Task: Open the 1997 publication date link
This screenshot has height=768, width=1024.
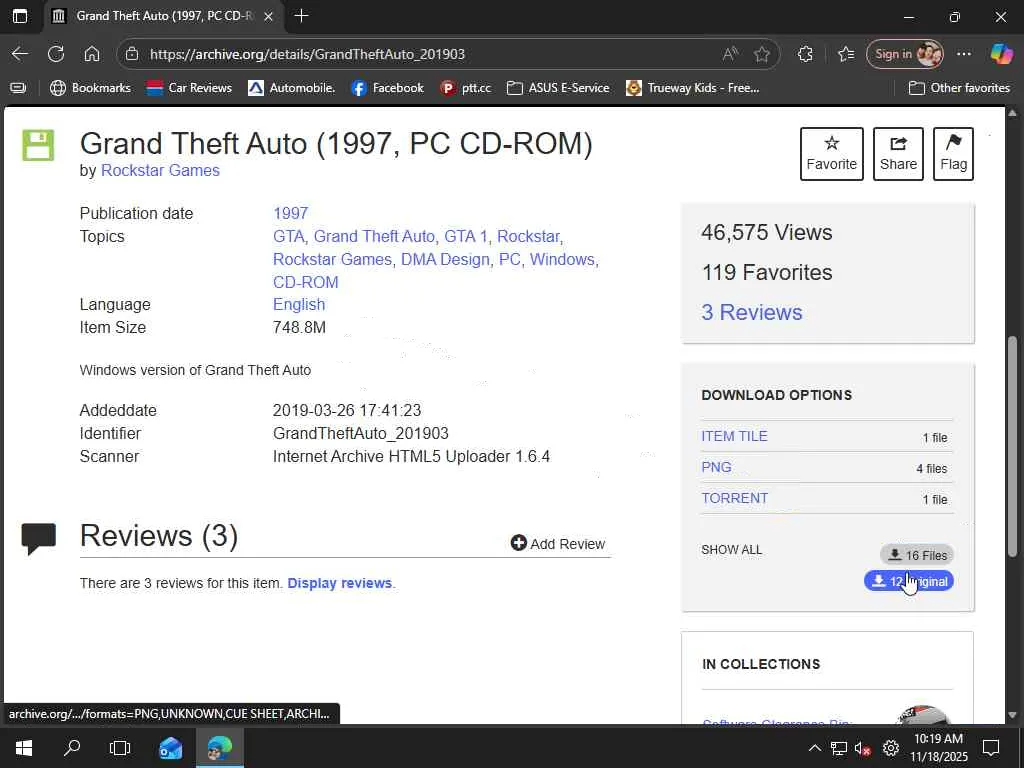Action: pos(291,214)
